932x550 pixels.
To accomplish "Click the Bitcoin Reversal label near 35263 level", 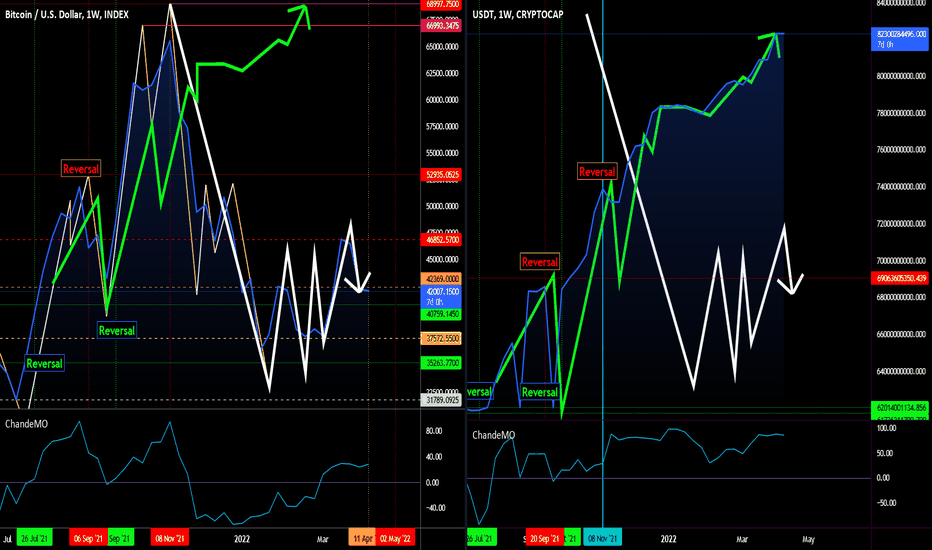I will click(x=45, y=363).
